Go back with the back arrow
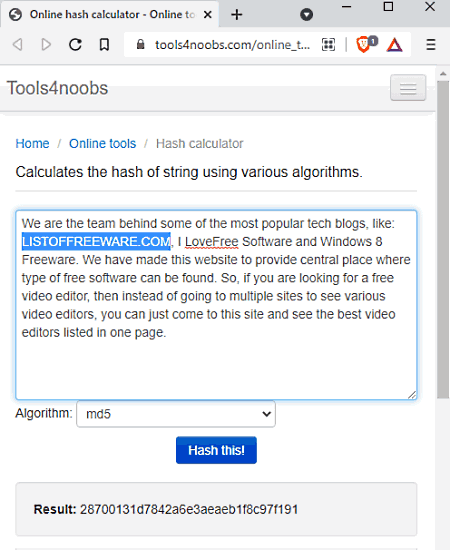The height and width of the screenshot is (550, 450). tap(18, 45)
